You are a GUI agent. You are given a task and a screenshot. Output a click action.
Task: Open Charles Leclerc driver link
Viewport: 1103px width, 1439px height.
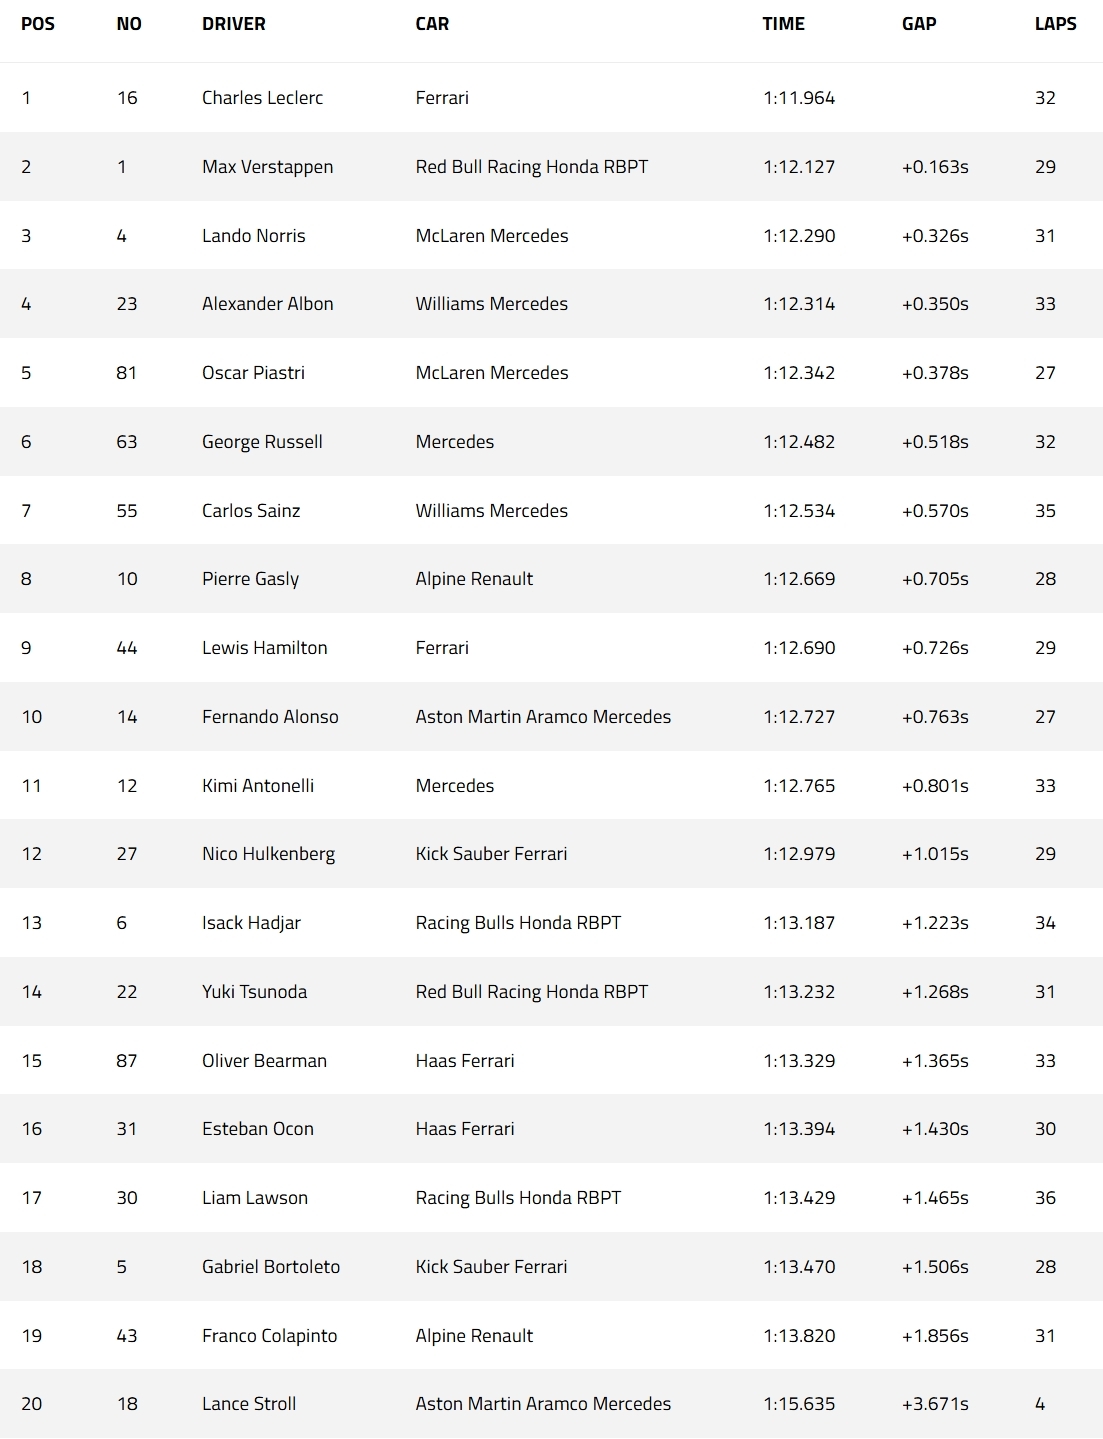[262, 98]
